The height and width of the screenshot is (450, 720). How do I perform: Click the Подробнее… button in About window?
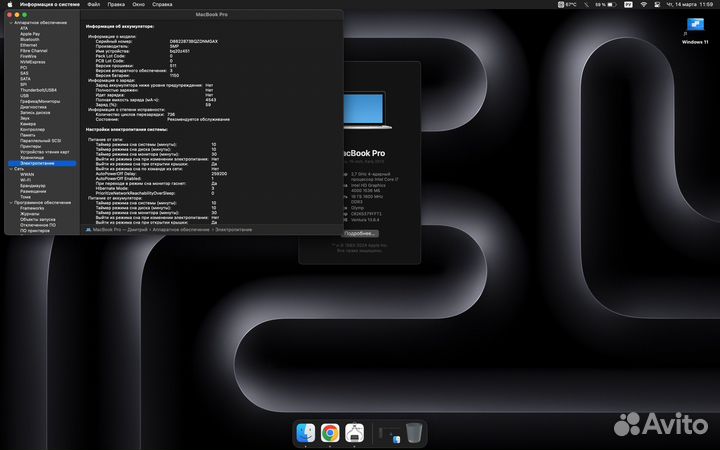(360, 233)
